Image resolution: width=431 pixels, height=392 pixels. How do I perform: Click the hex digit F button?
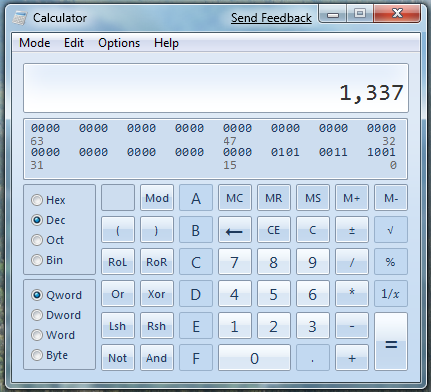(x=196, y=358)
